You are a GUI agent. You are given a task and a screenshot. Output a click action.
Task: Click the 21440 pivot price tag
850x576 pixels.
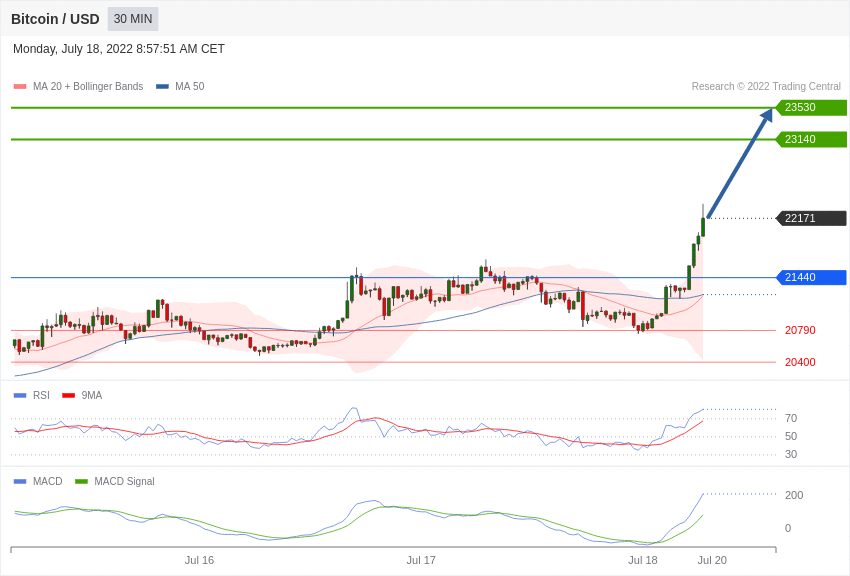click(x=811, y=277)
